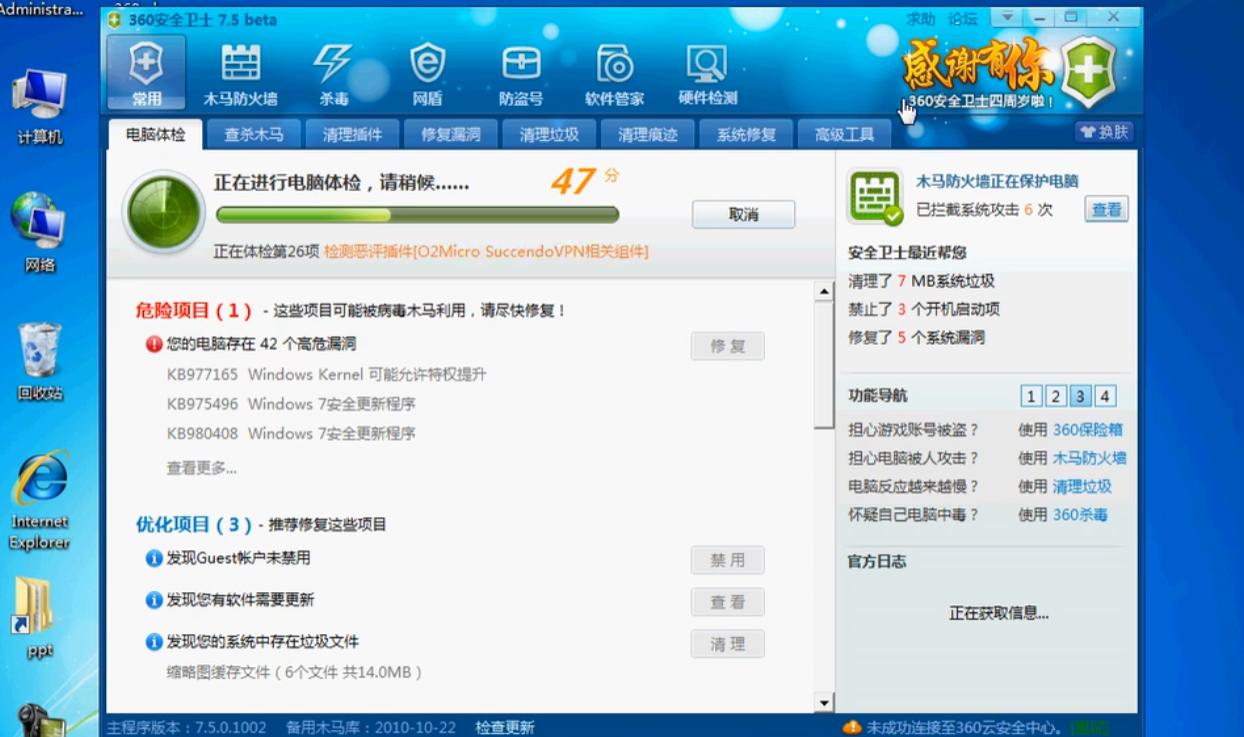Click 木马防火墙 link in 功能导航
1244x737 pixels.
pyautogui.click(x=1089, y=458)
